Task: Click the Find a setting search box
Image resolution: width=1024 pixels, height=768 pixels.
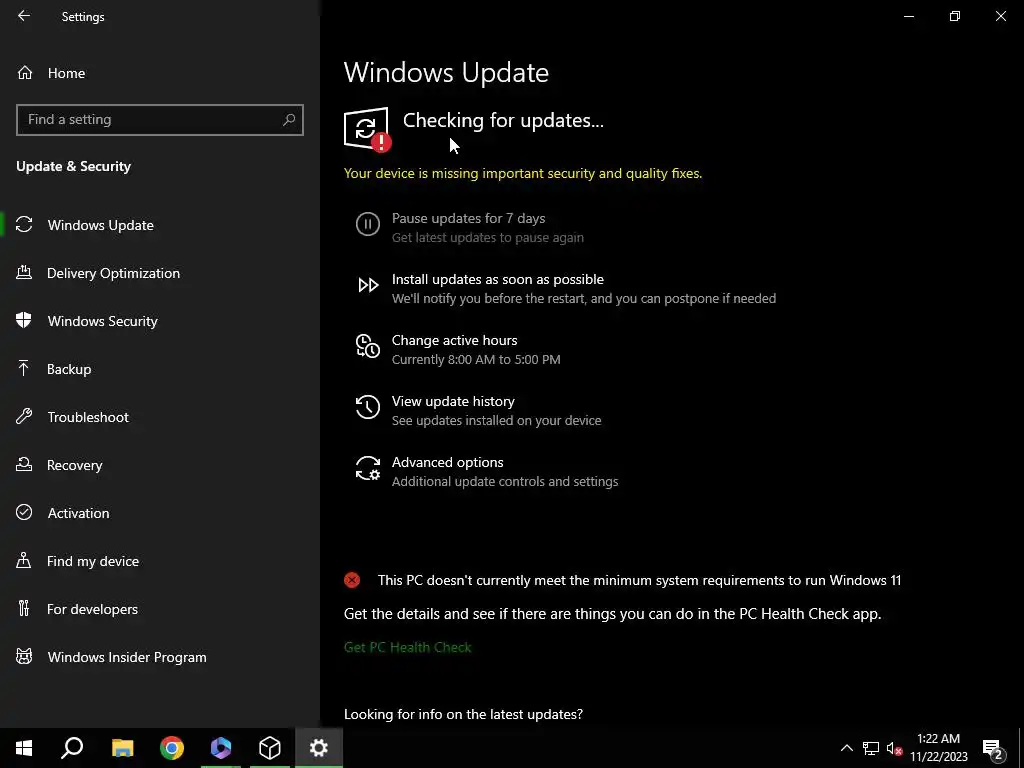Action: point(159,120)
